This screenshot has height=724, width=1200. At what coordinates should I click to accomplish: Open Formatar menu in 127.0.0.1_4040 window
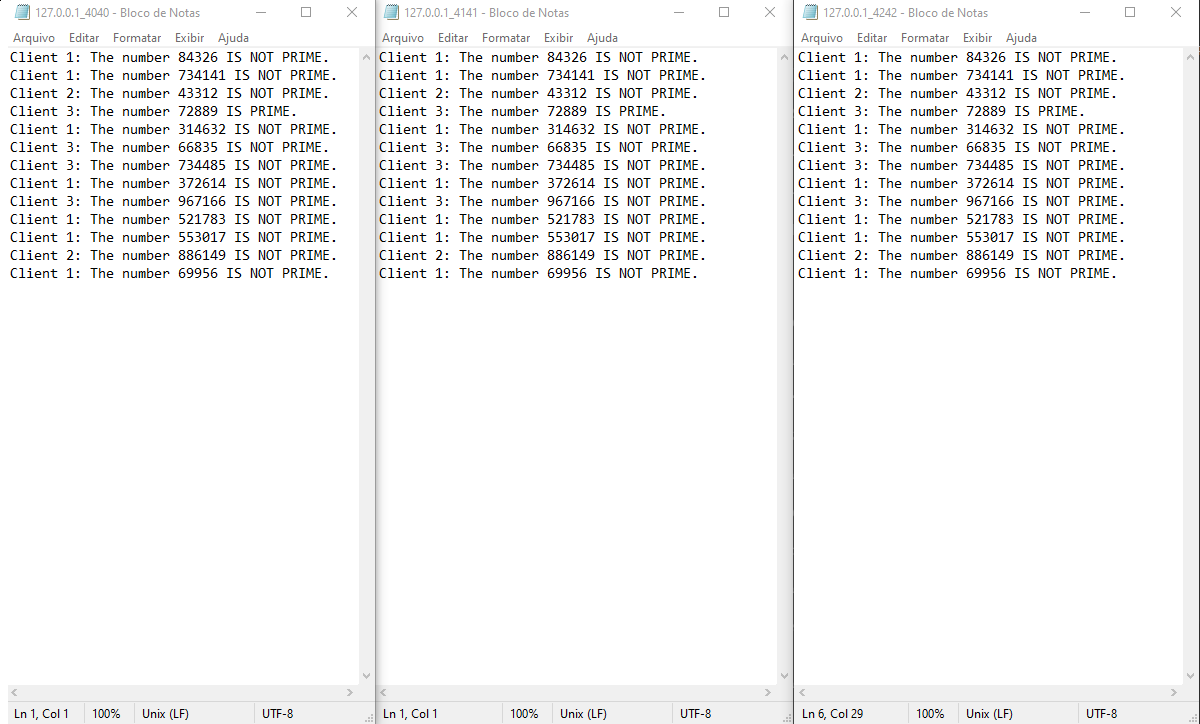(x=137, y=38)
